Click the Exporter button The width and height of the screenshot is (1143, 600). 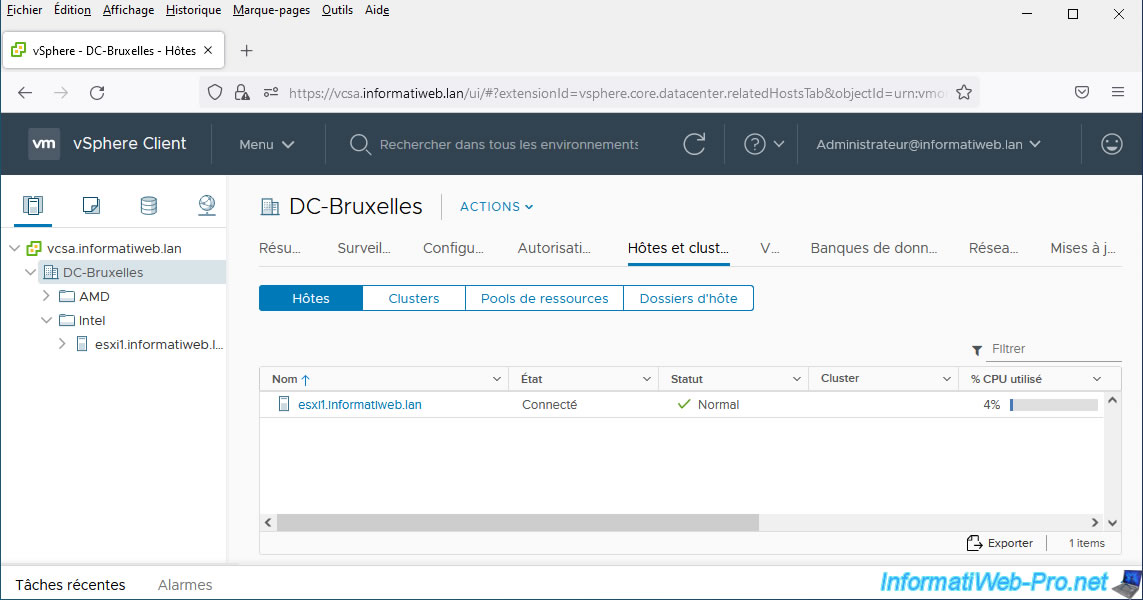[999, 543]
